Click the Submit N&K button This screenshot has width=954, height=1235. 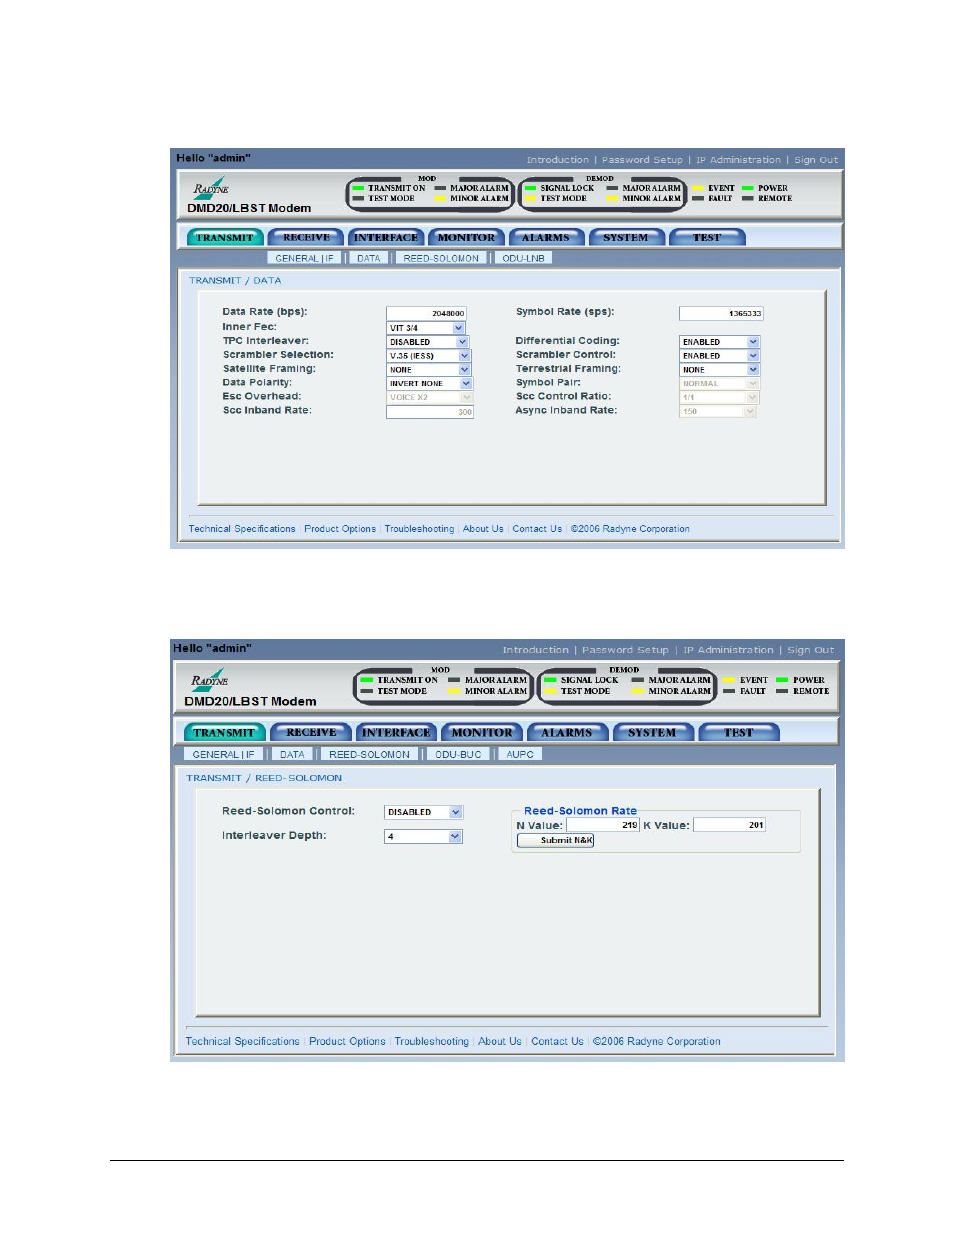click(x=556, y=840)
